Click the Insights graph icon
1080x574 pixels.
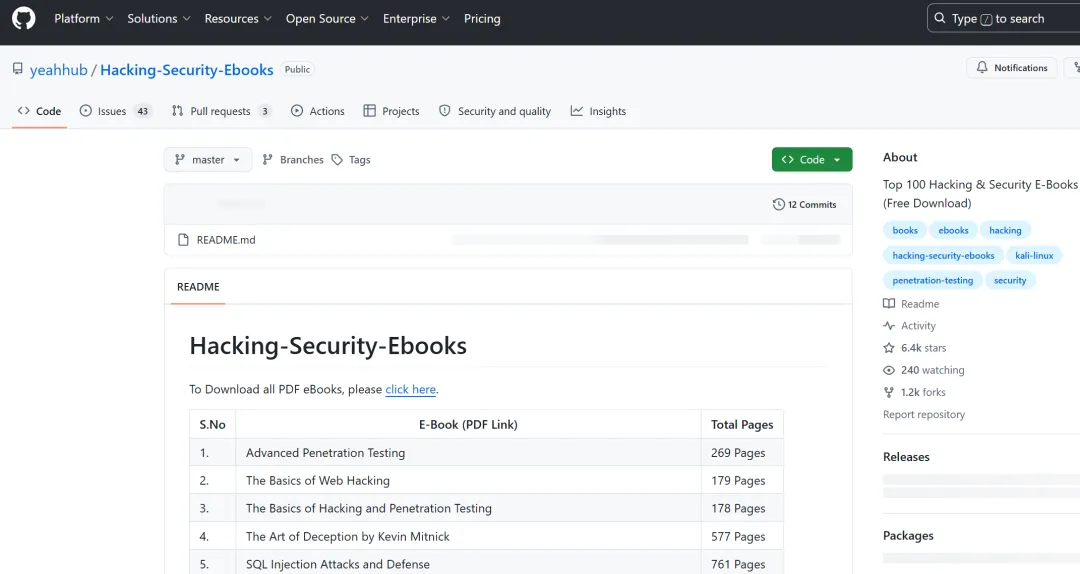(x=577, y=111)
